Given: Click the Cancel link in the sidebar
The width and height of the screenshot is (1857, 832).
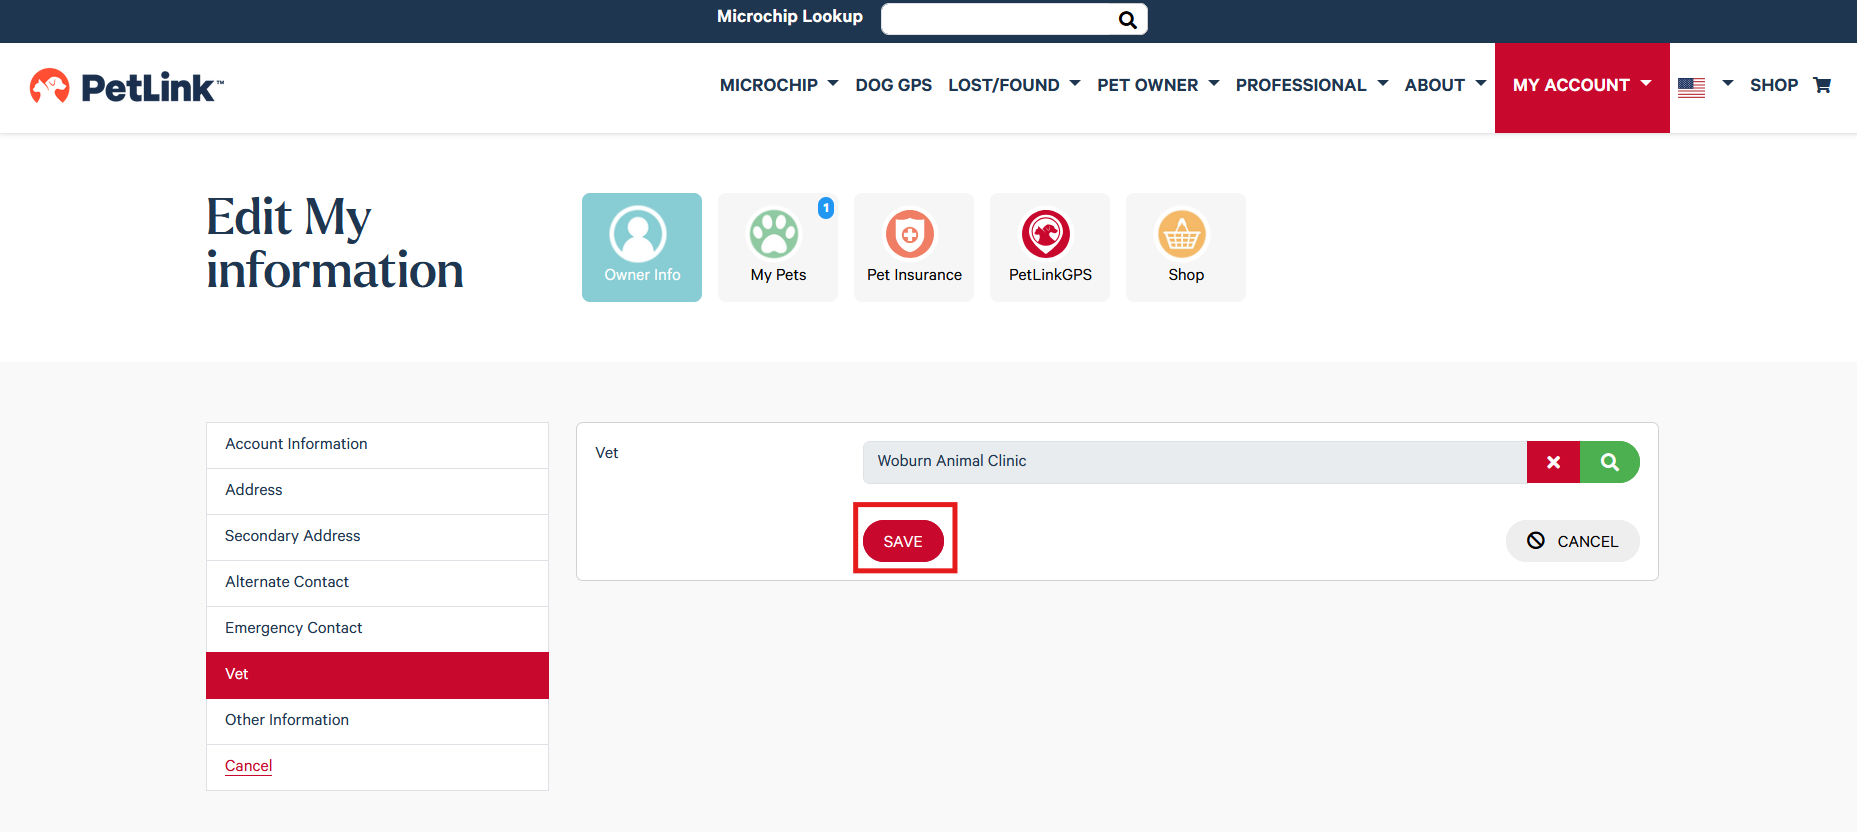Looking at the screenshot, I should point(248,766).
